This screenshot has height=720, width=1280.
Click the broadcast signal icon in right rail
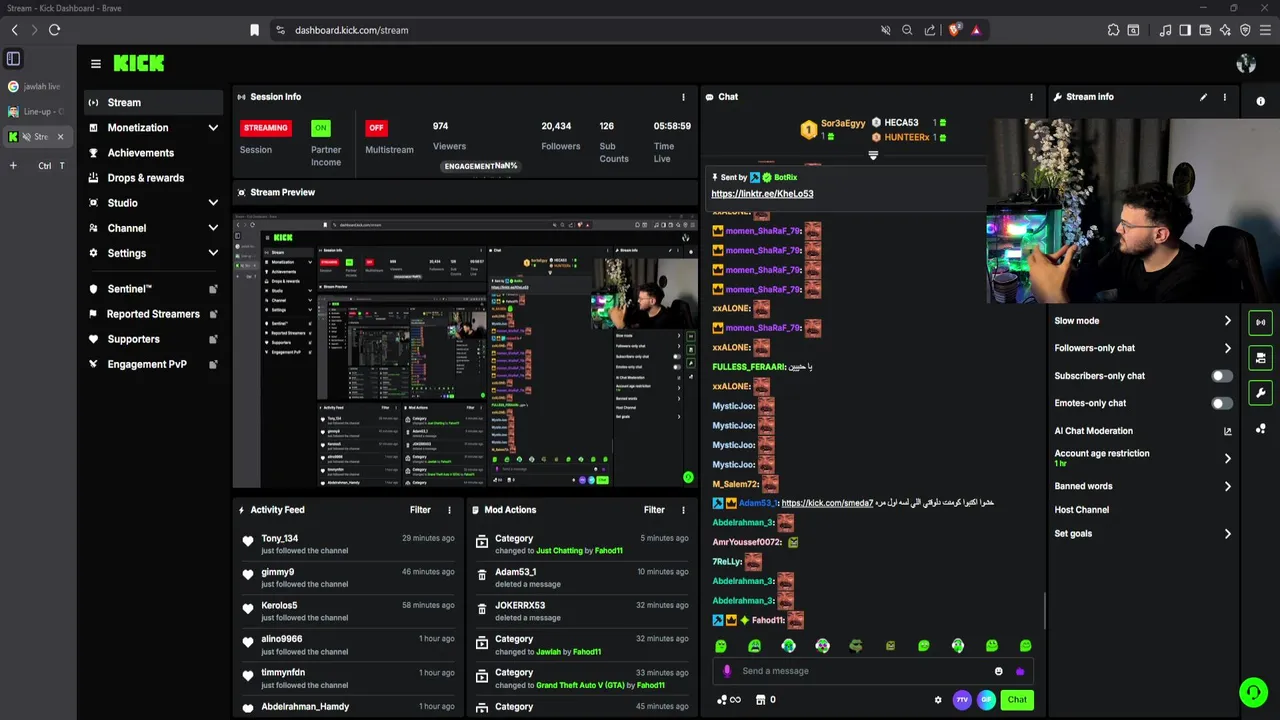[x=1260, y=322]
